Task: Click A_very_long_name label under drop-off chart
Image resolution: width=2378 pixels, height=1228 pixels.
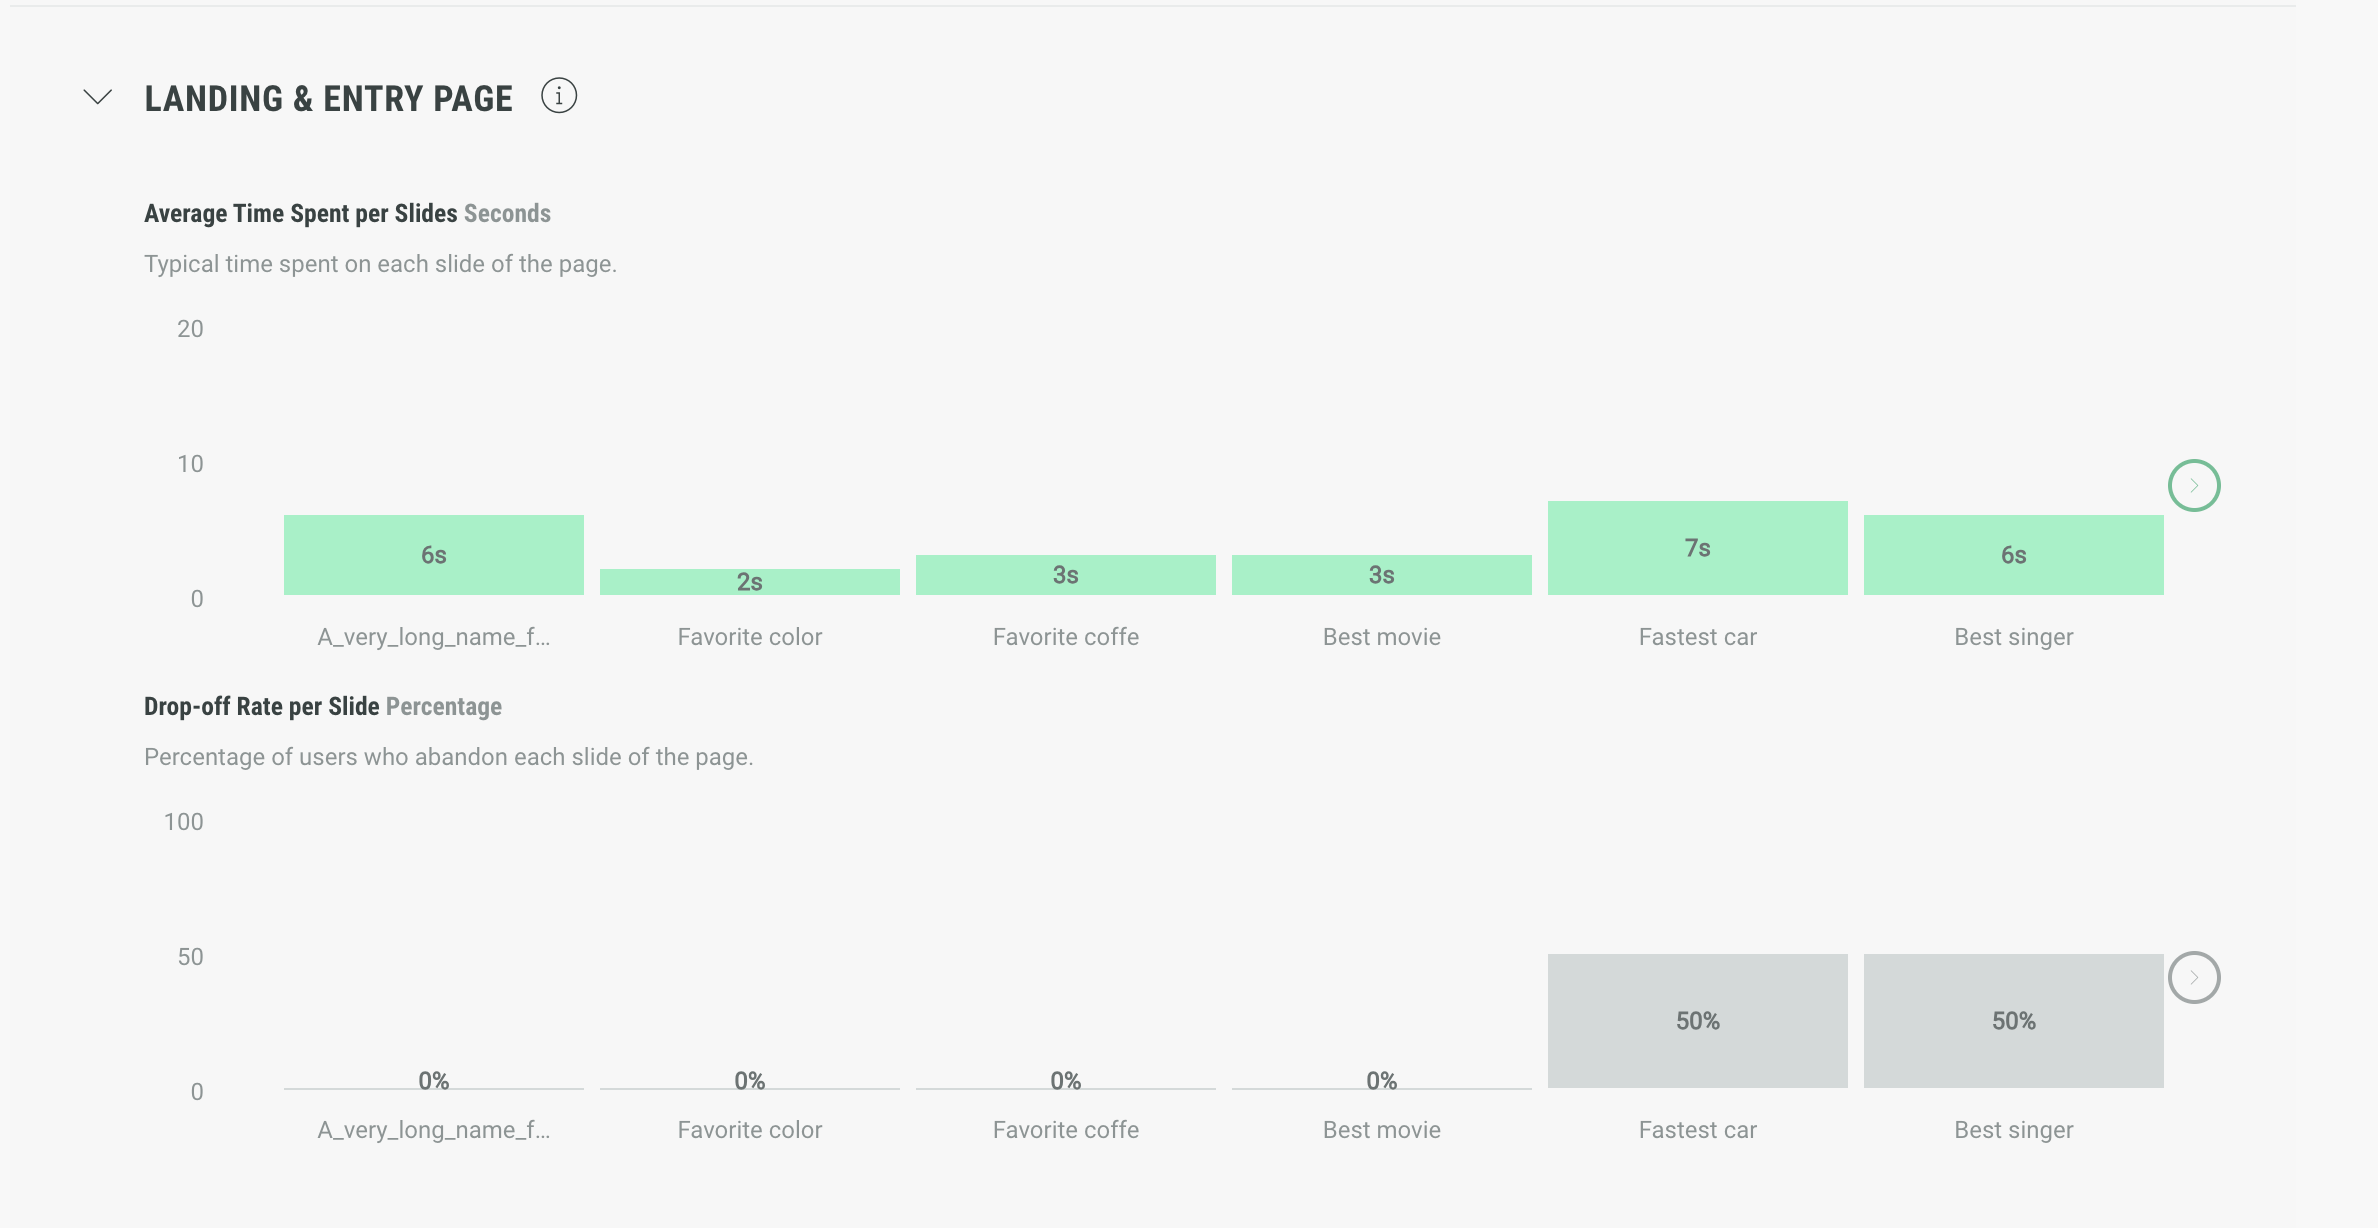Action: [434, 1130]
